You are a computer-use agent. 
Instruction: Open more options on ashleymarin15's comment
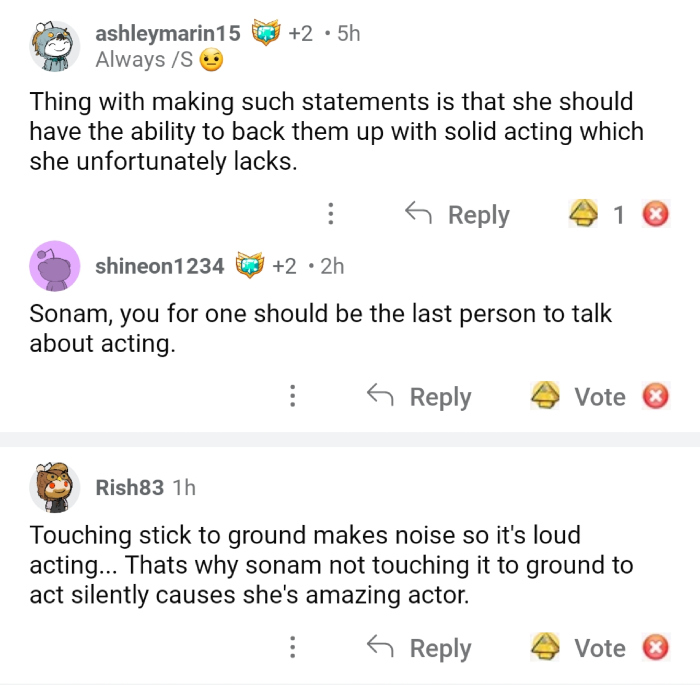tap(330, 214)
